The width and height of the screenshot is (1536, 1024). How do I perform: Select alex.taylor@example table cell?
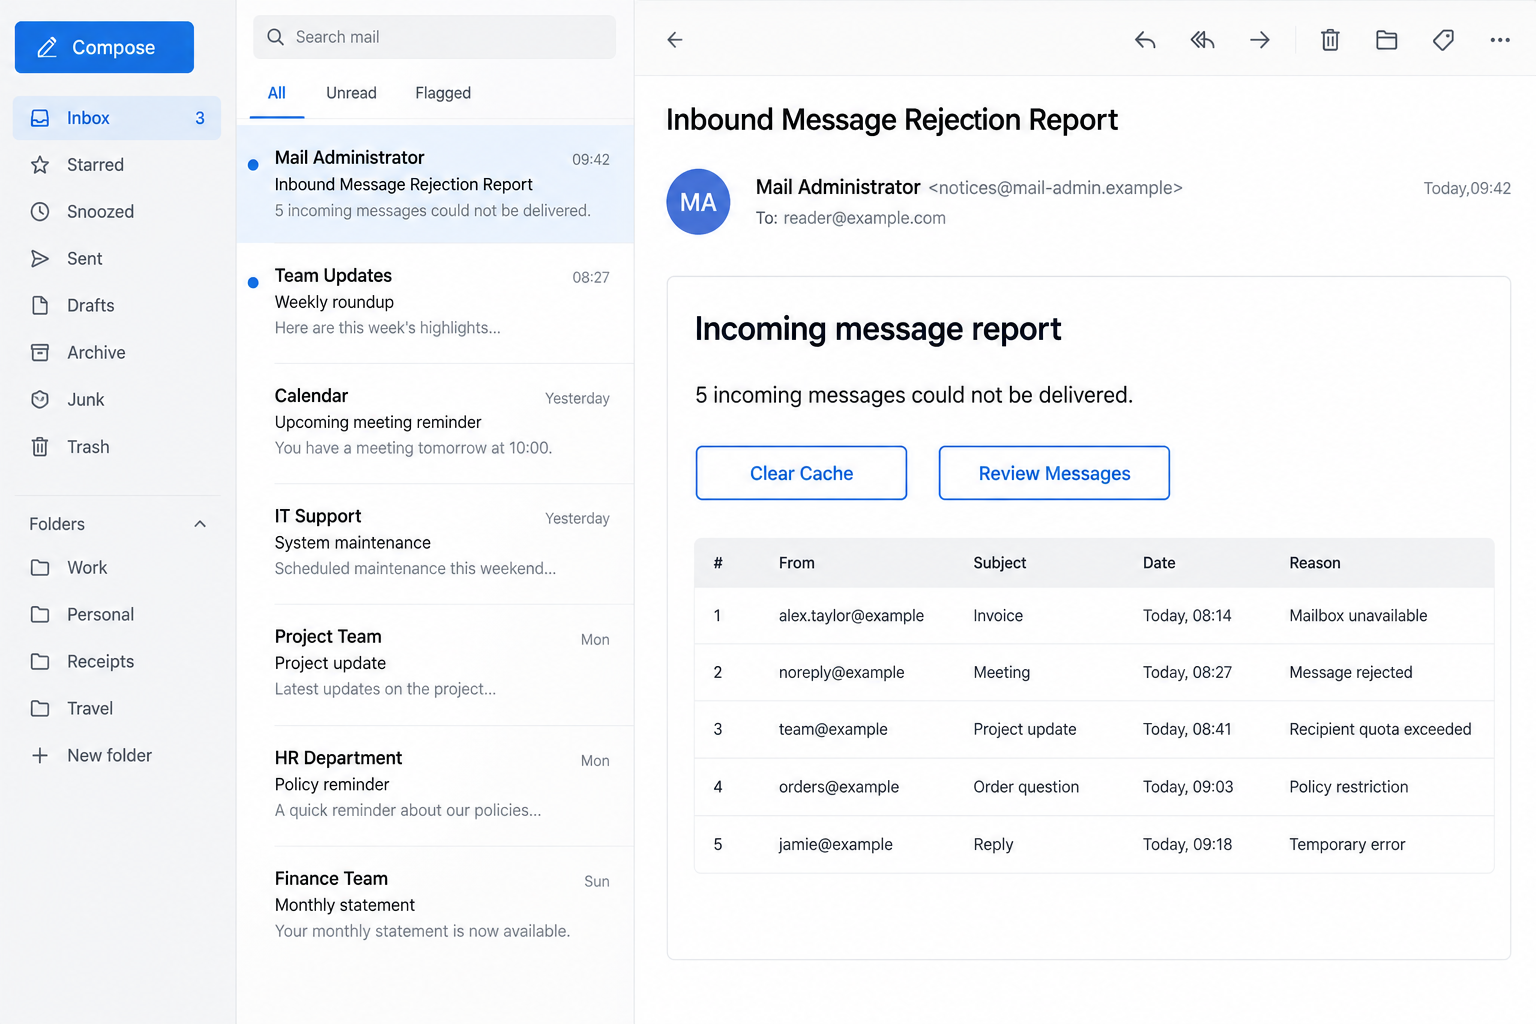point(851,616)
